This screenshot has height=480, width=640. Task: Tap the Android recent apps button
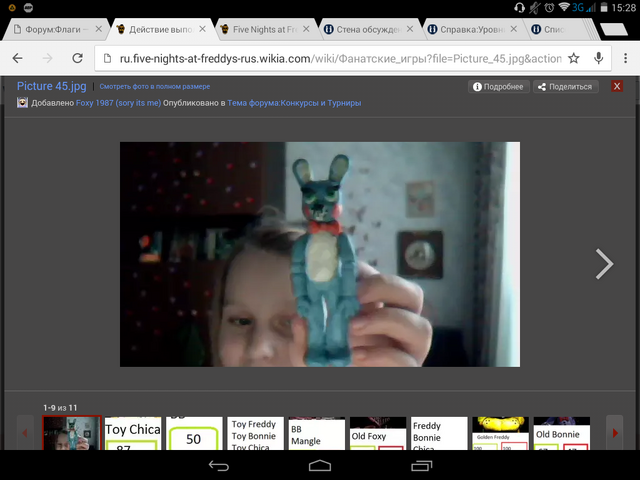[x=421, y=465]
